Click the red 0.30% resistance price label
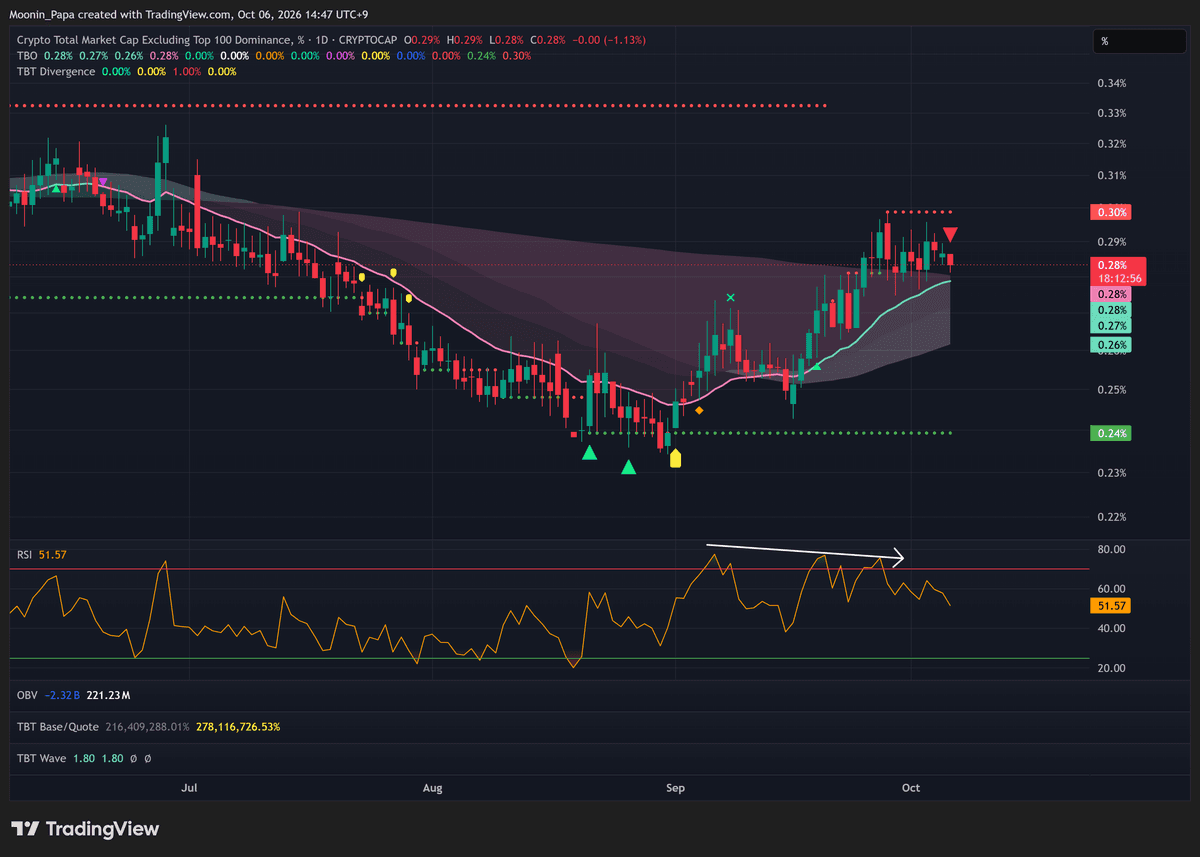The width and height of the screenshot is (1200, 857). pos(1112,212)
